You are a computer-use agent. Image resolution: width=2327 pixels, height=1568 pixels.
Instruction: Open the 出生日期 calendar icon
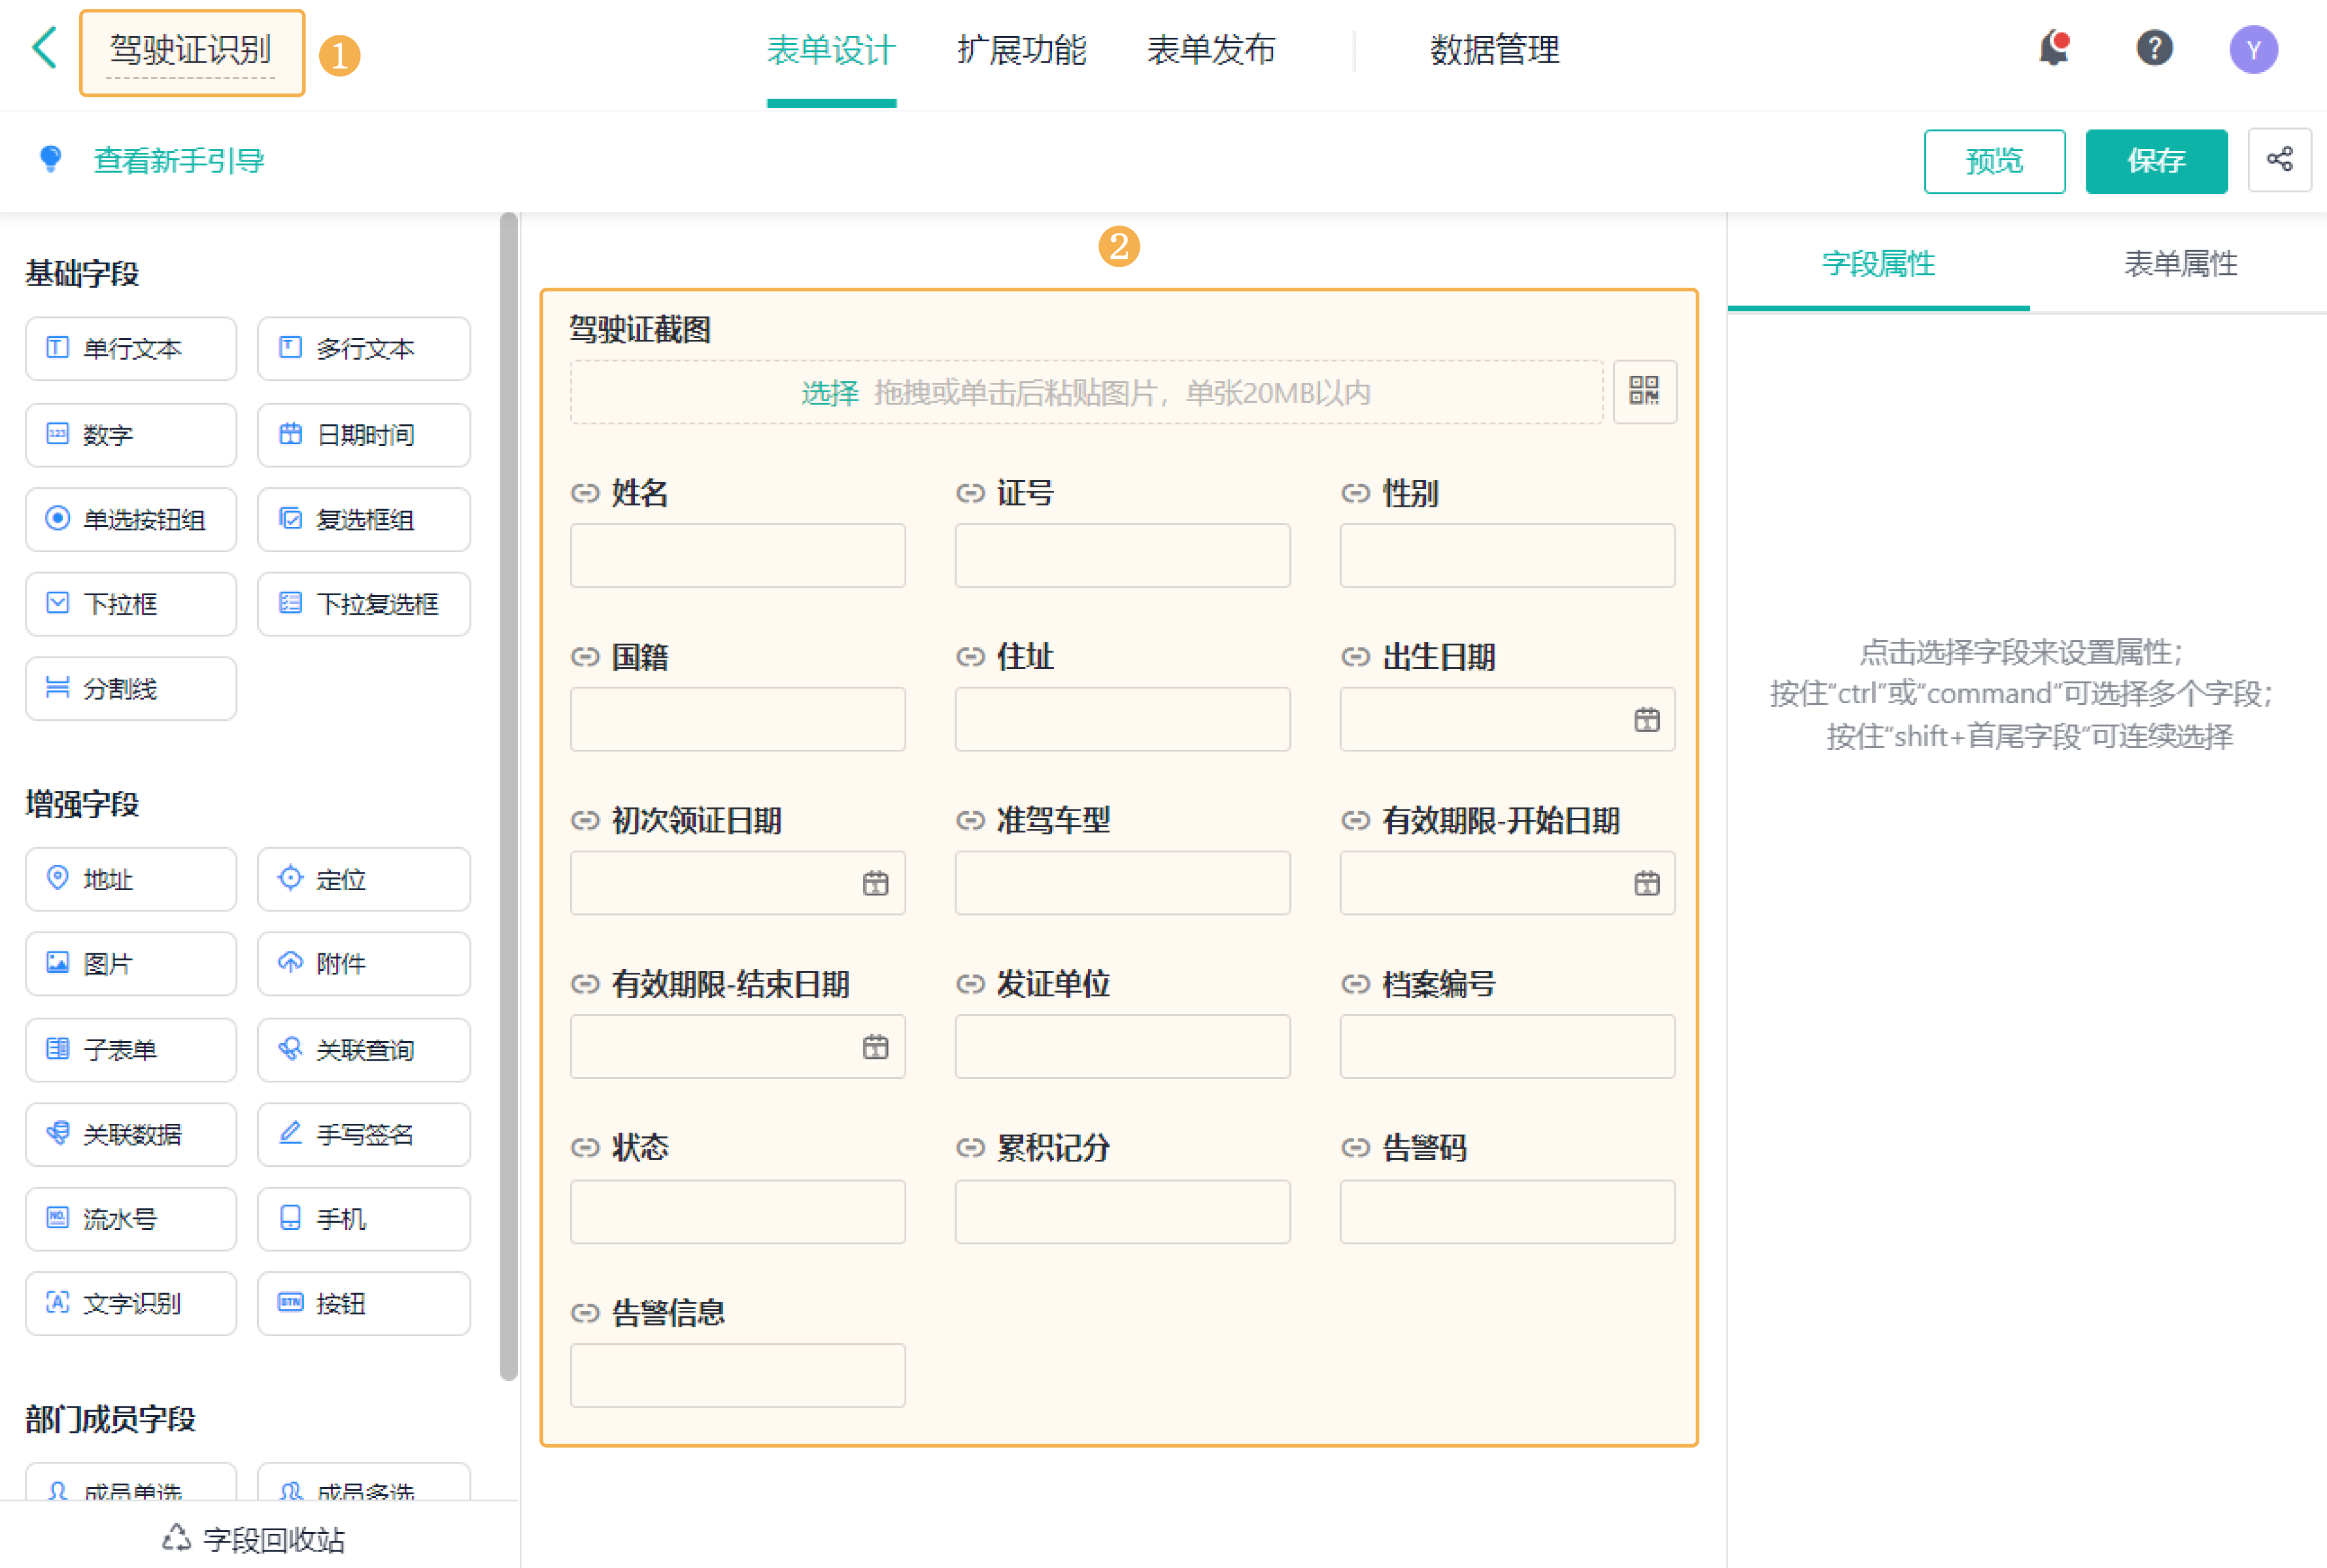1646,720
